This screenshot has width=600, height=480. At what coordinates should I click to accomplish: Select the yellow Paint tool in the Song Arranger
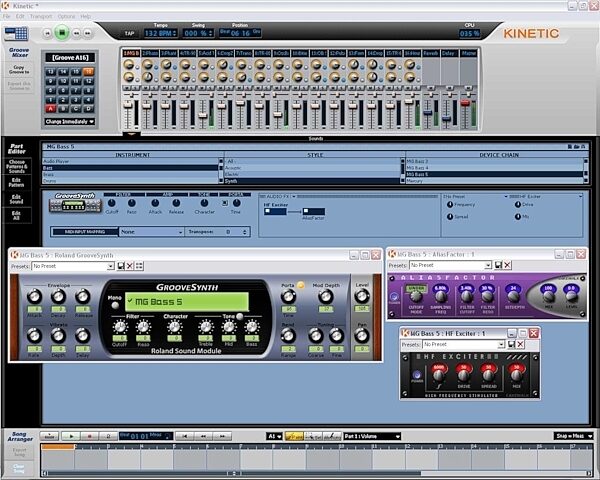pos(294,436)
